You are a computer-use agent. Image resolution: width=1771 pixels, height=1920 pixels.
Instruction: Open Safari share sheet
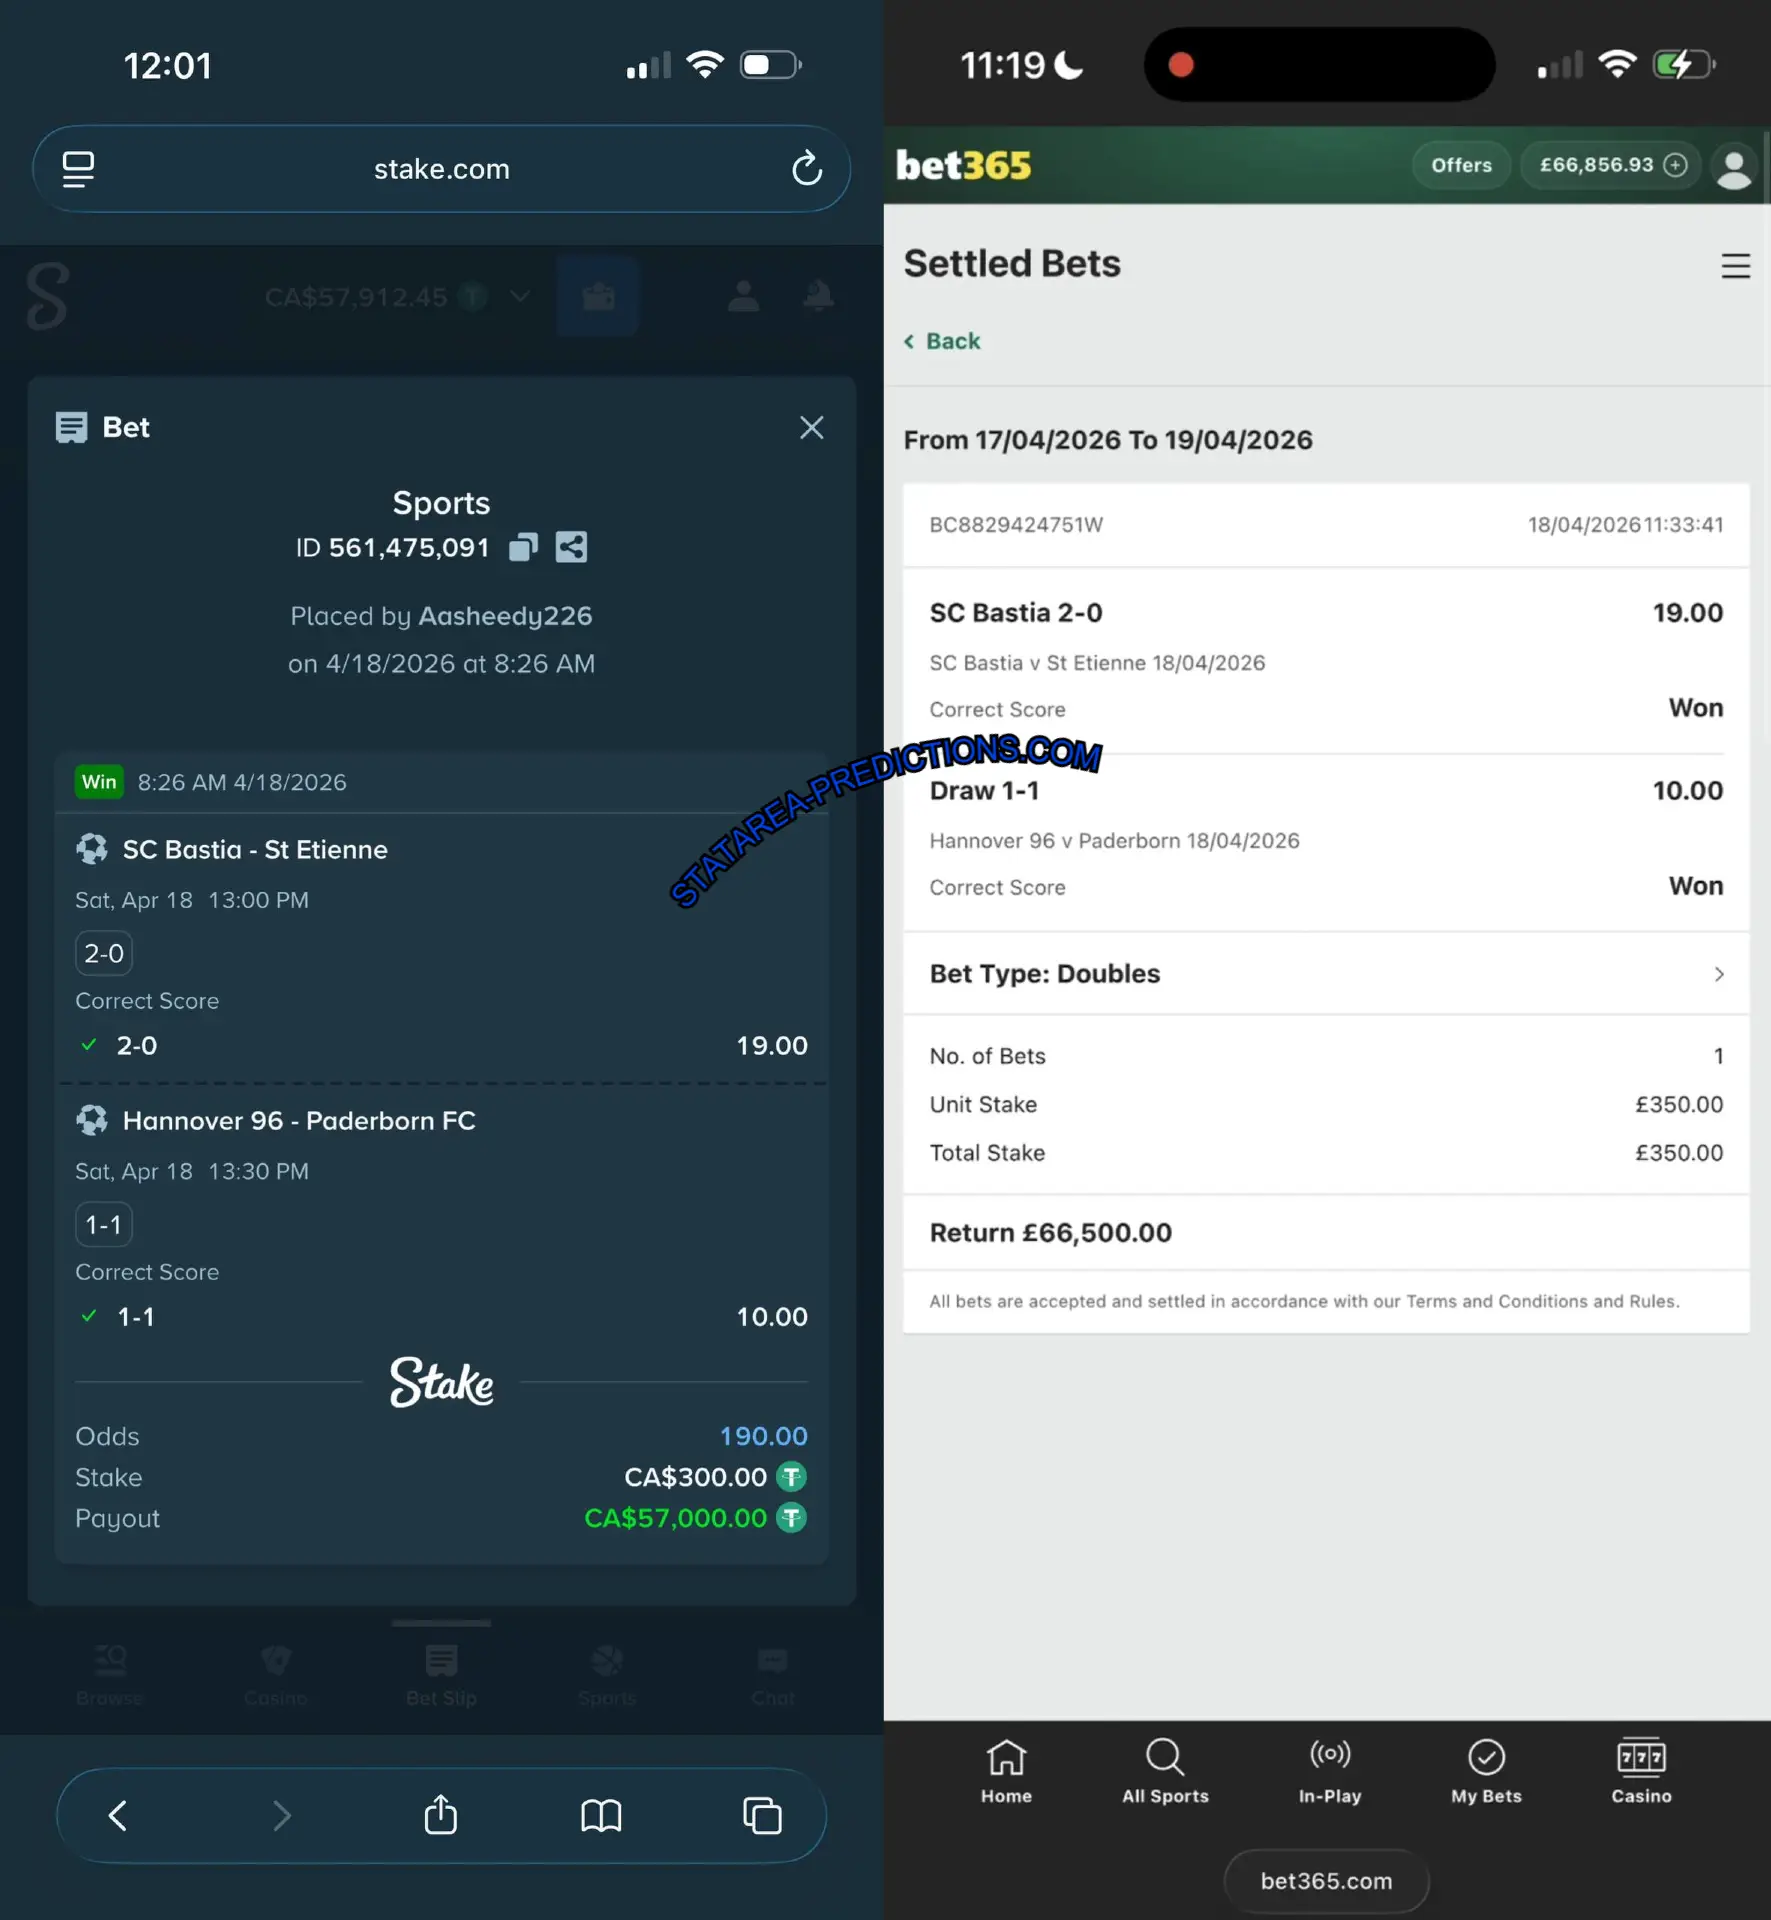coord(440,1815)
